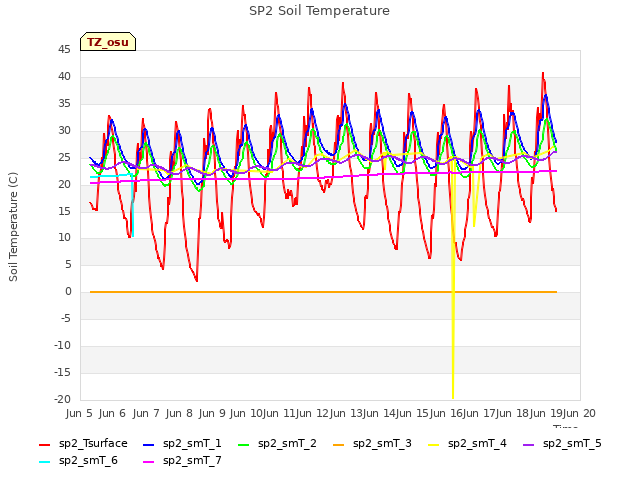Toggle sp2_smT_6 legend entry
The image size is (640, 480).
[78, 460]
